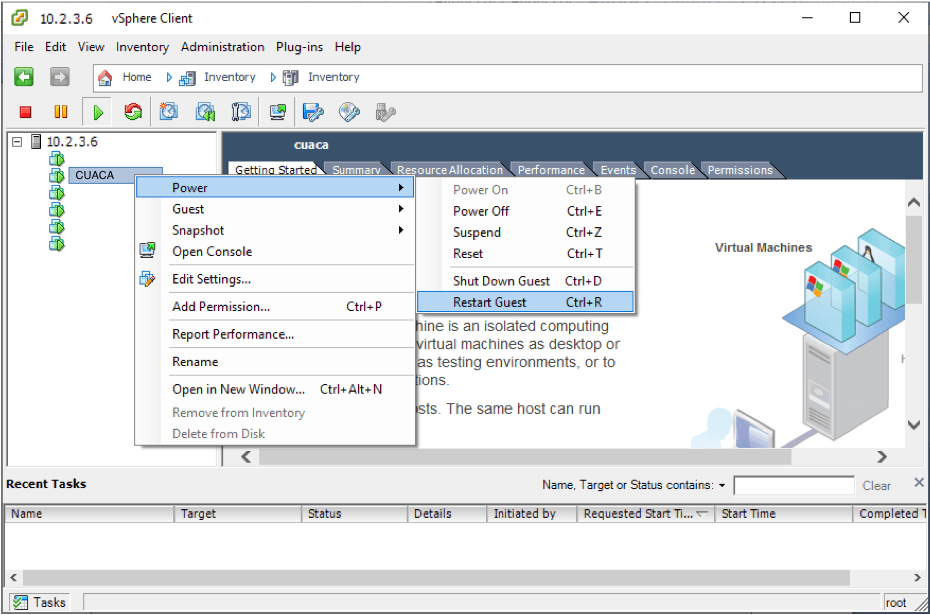Switch to the Console tab
930x615 pixels.
tap(673, 170)
